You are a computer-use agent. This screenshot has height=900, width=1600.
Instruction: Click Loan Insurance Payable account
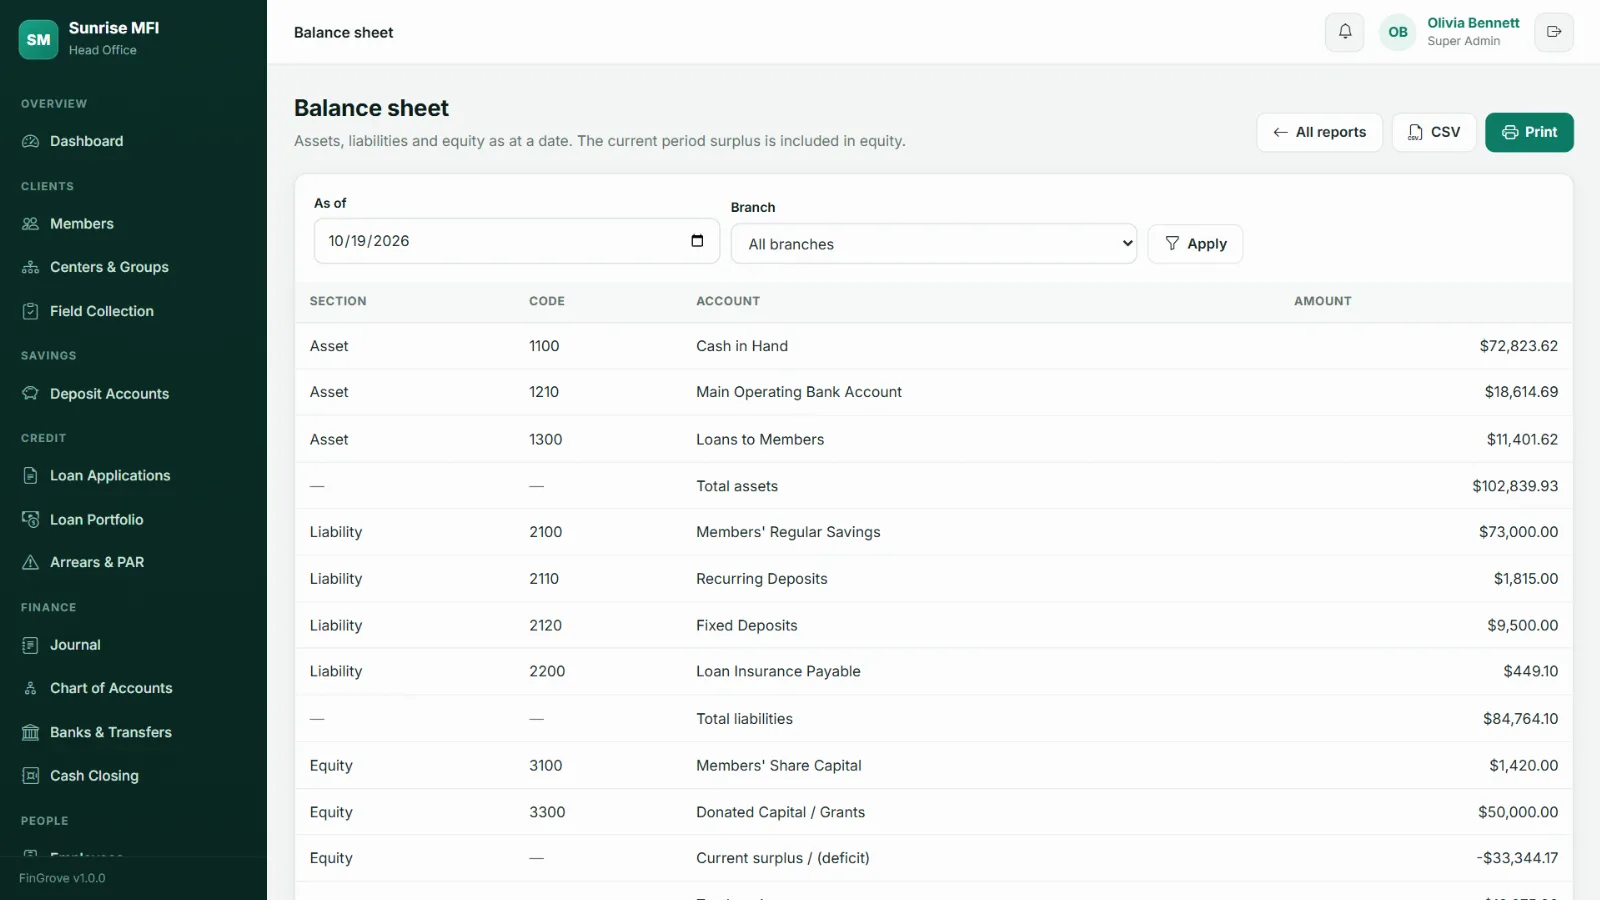tap(778, 672)
